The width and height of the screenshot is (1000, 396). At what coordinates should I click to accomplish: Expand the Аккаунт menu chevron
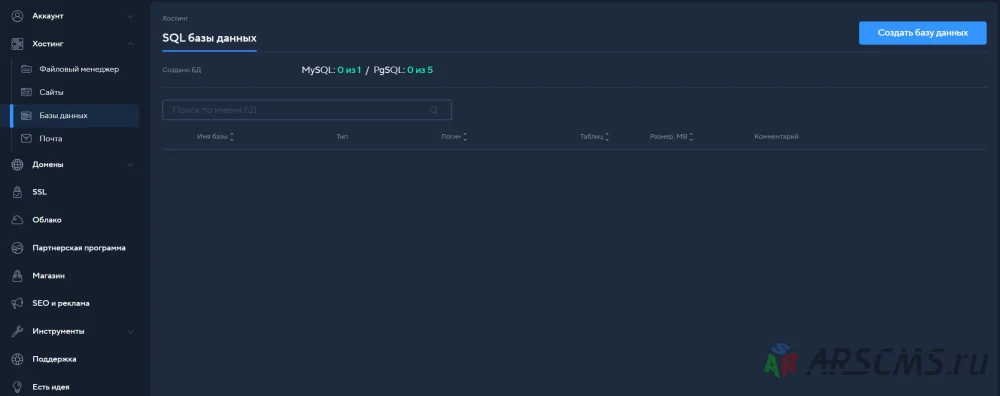point(131,16)
